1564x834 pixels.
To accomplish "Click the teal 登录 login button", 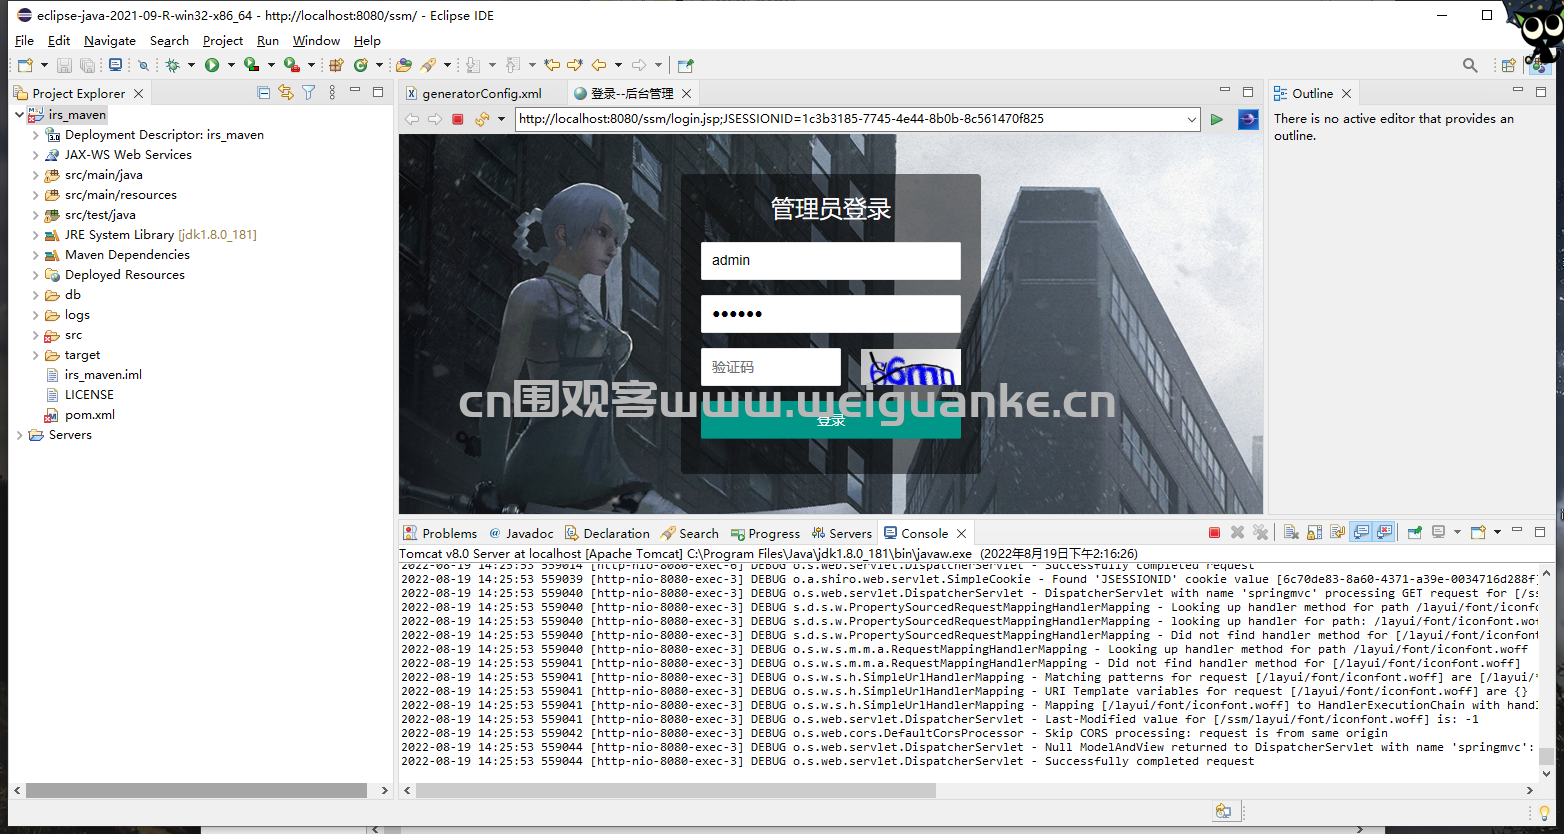I will pos(830,420).
